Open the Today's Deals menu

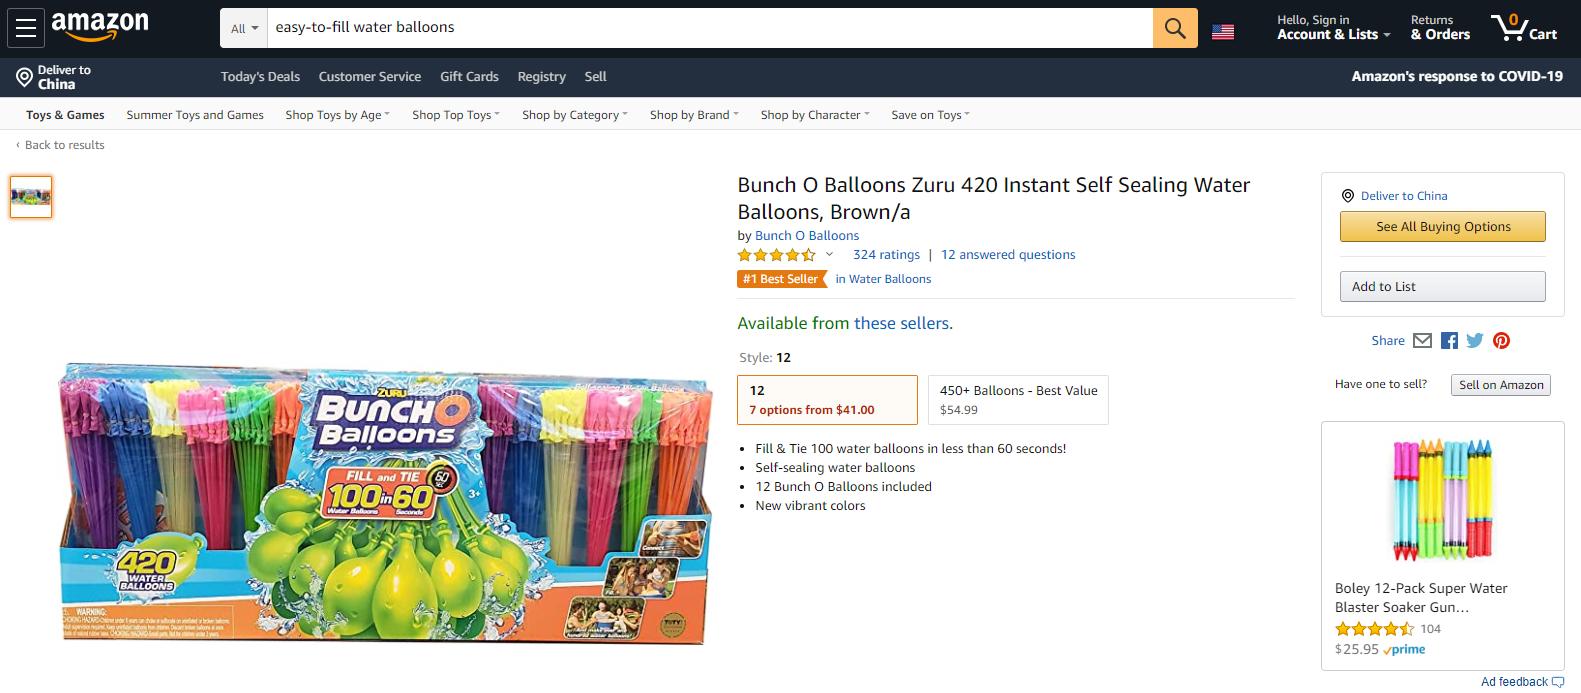pos(260,76)
